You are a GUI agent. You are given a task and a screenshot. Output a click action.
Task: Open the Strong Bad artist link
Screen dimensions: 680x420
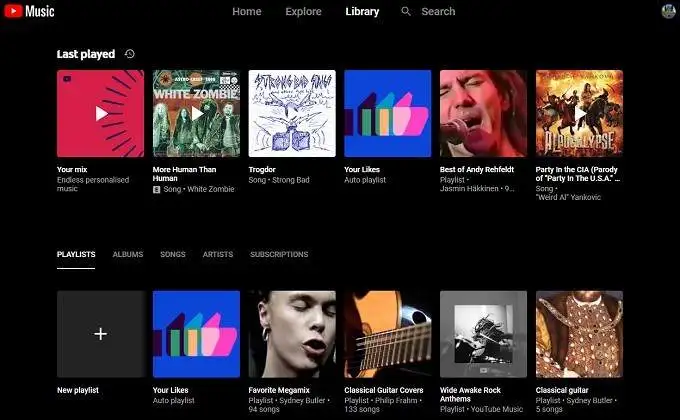pyautogui.click(x=291, y=180)
